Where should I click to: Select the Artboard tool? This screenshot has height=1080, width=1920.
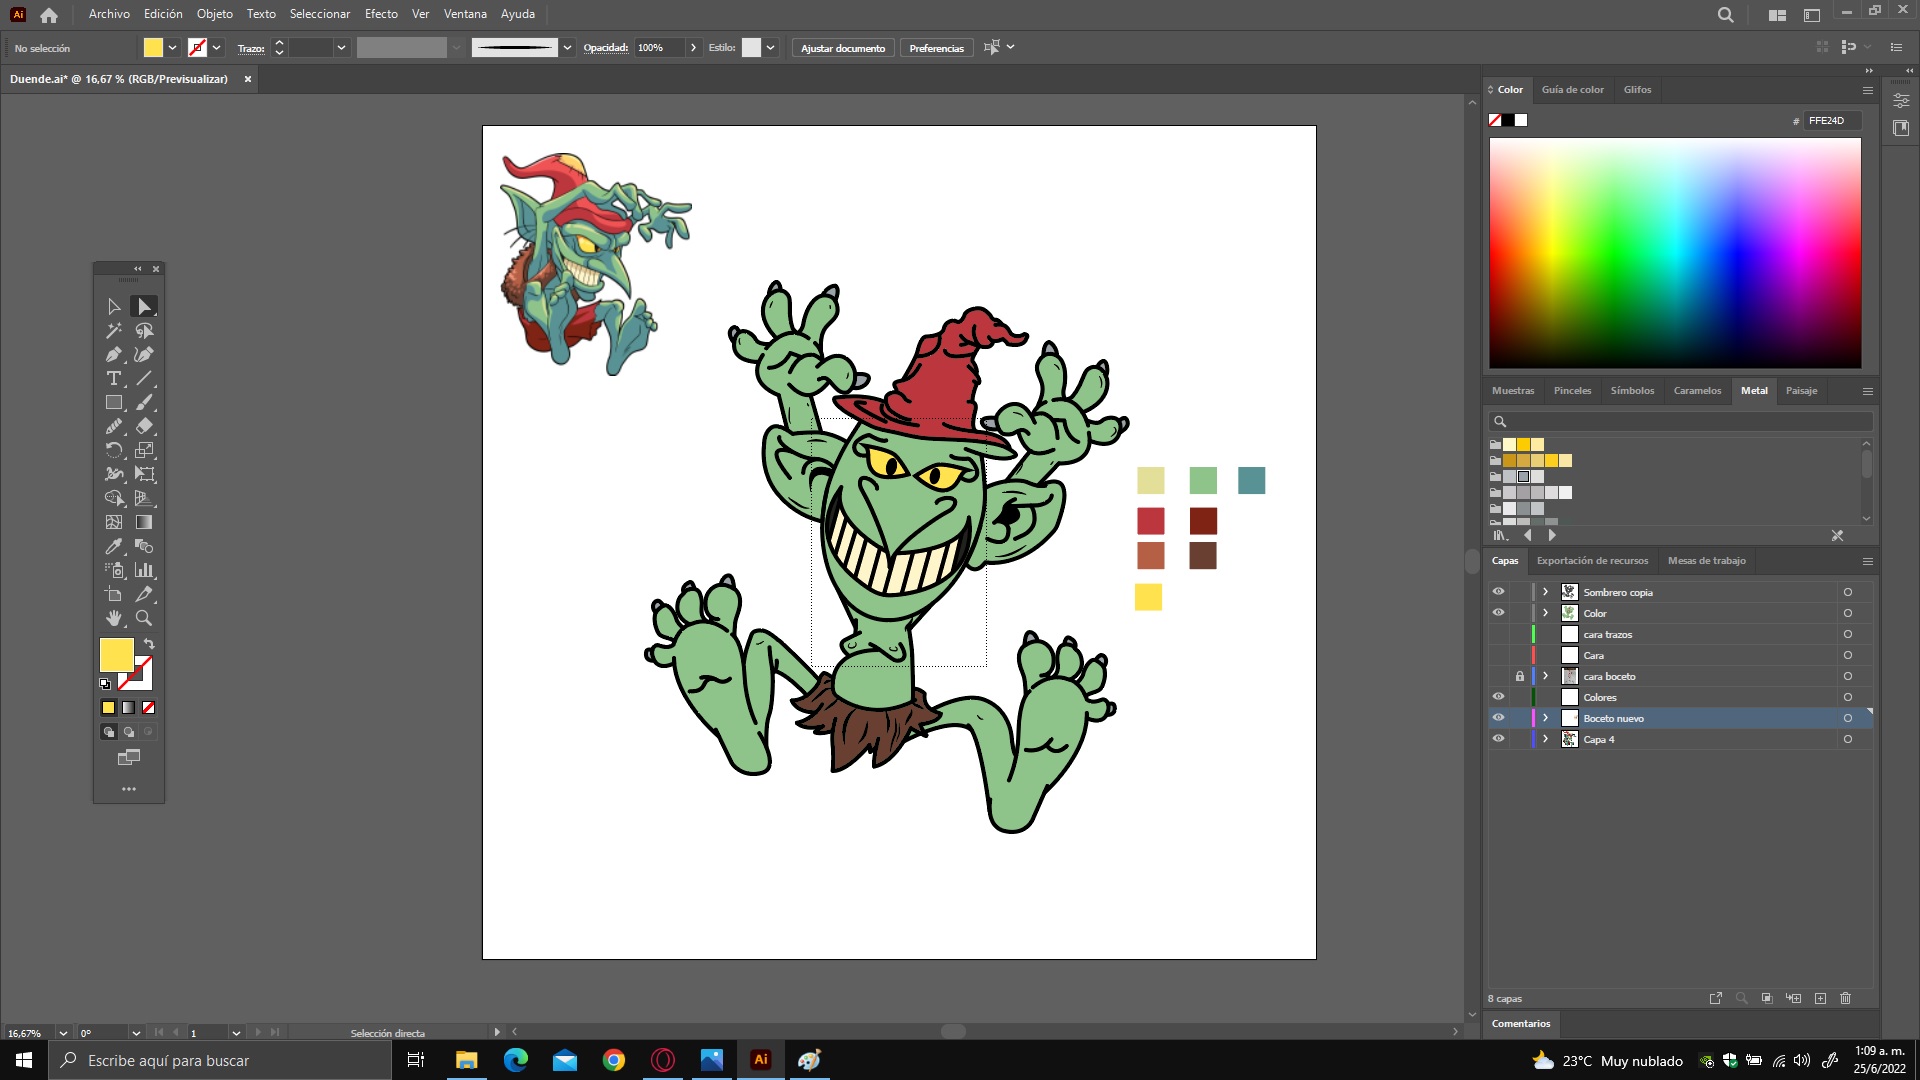point(114,594)
